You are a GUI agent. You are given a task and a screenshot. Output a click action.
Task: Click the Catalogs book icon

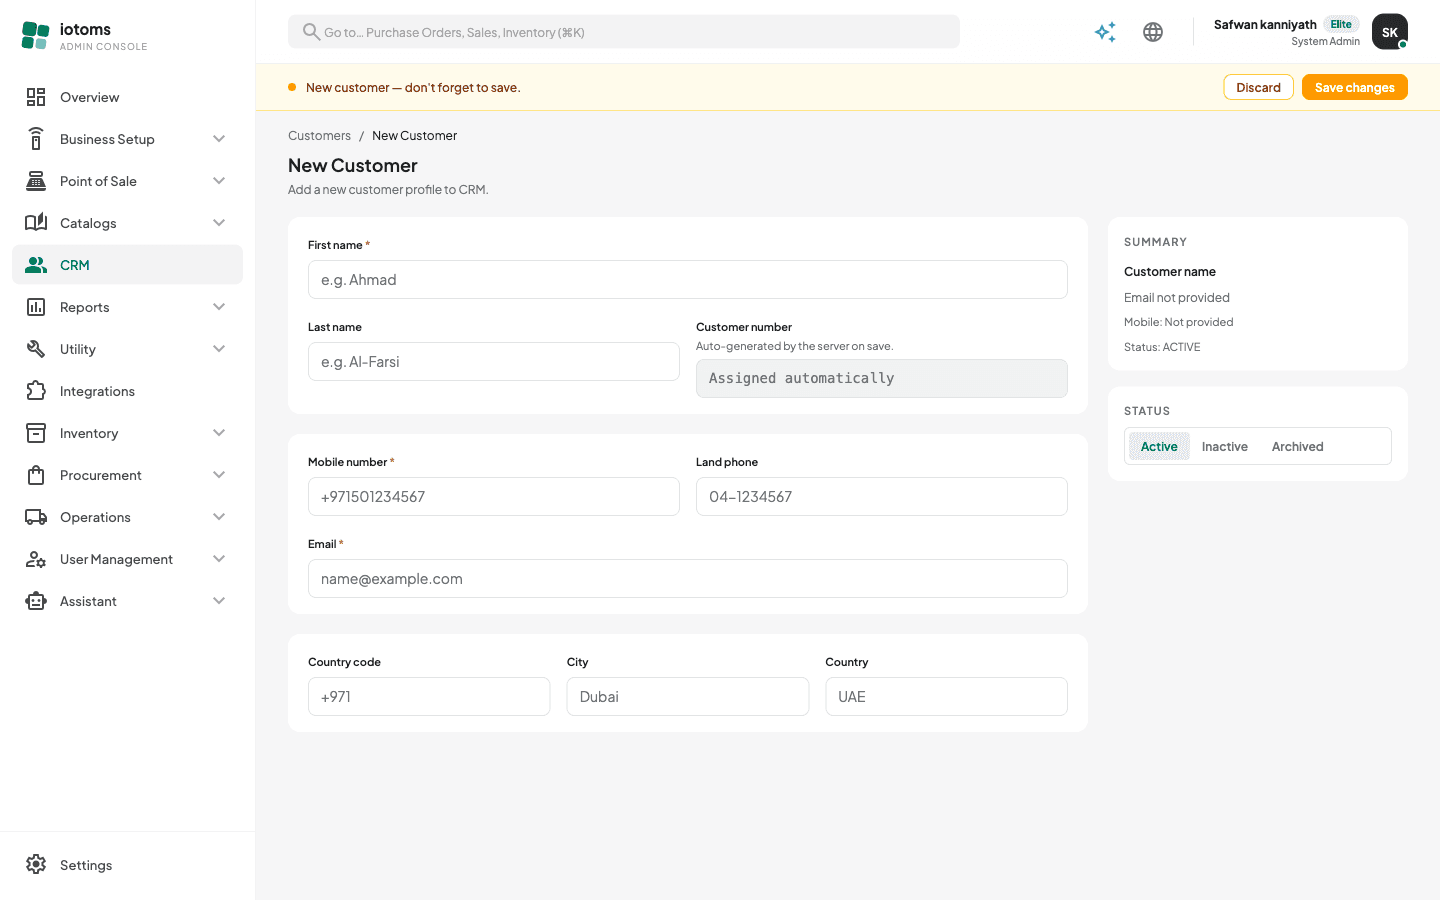pos(36,223)
